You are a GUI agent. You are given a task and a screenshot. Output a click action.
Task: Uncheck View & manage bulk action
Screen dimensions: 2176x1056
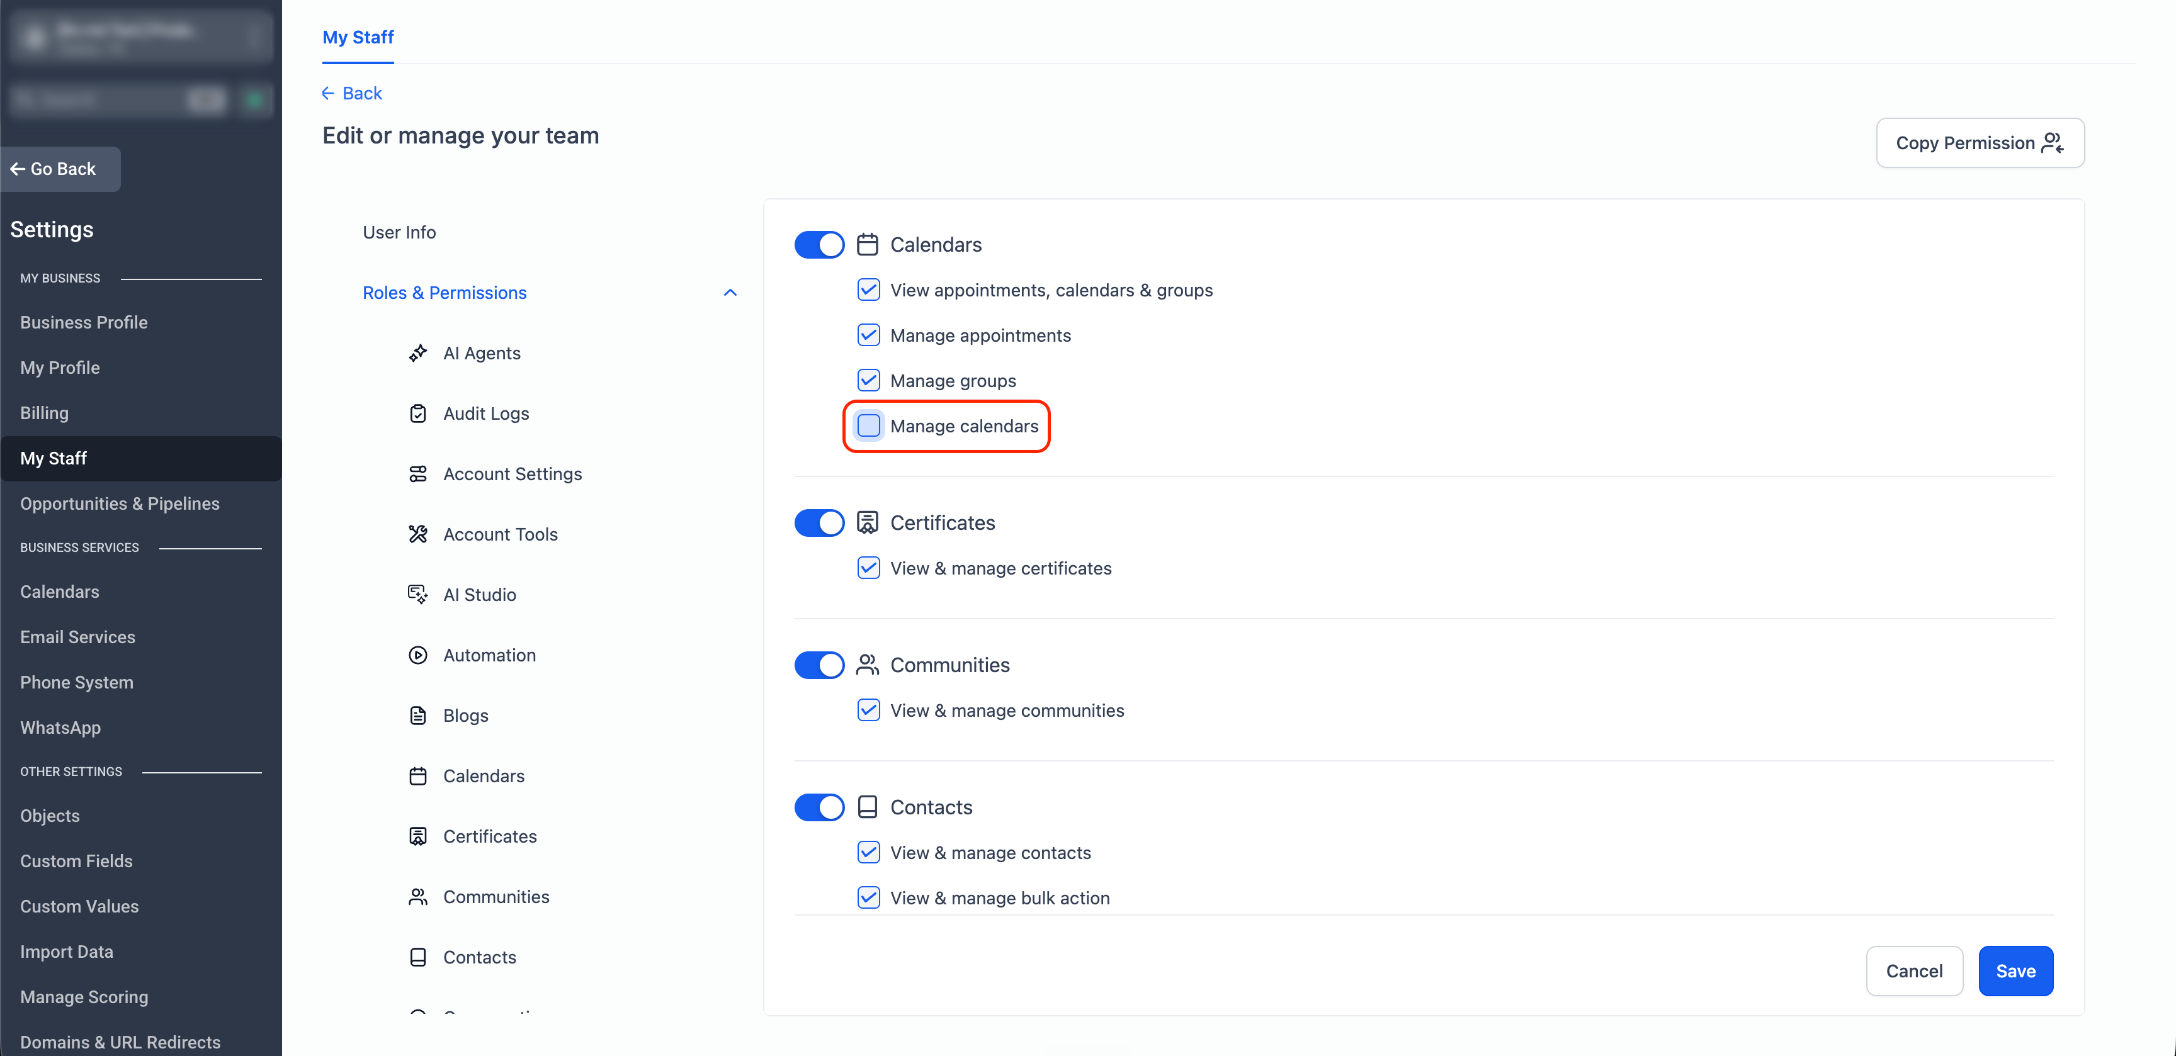[869, 898]
